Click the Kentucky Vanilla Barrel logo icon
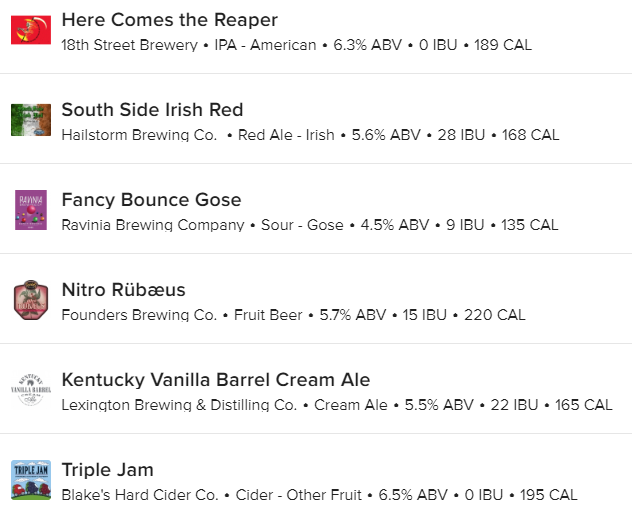632x516 pixels. (x=31, y=389)
